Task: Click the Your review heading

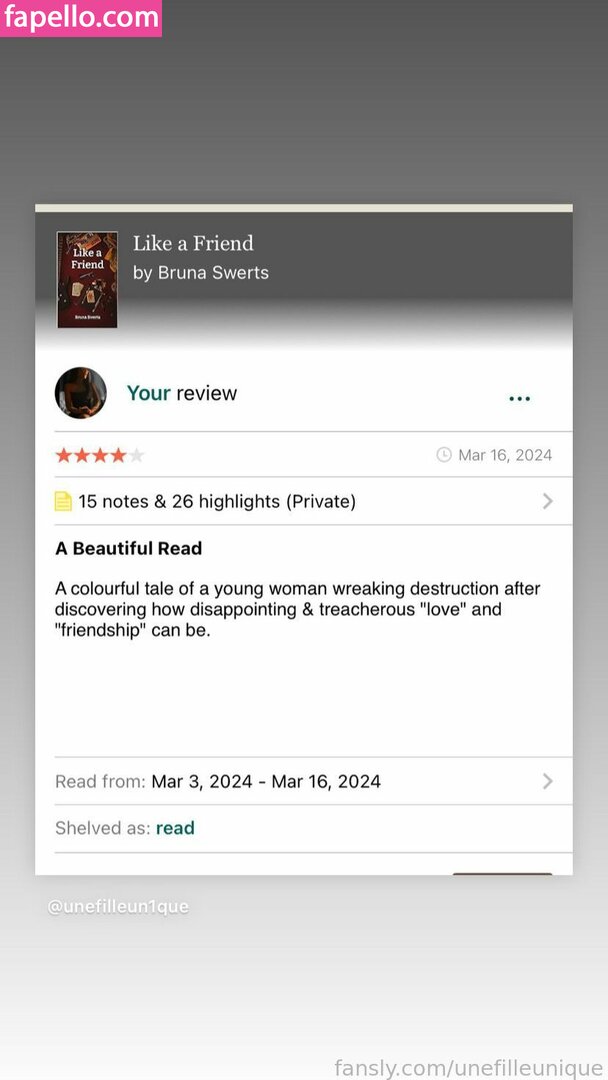Action: tap(182, 393)
